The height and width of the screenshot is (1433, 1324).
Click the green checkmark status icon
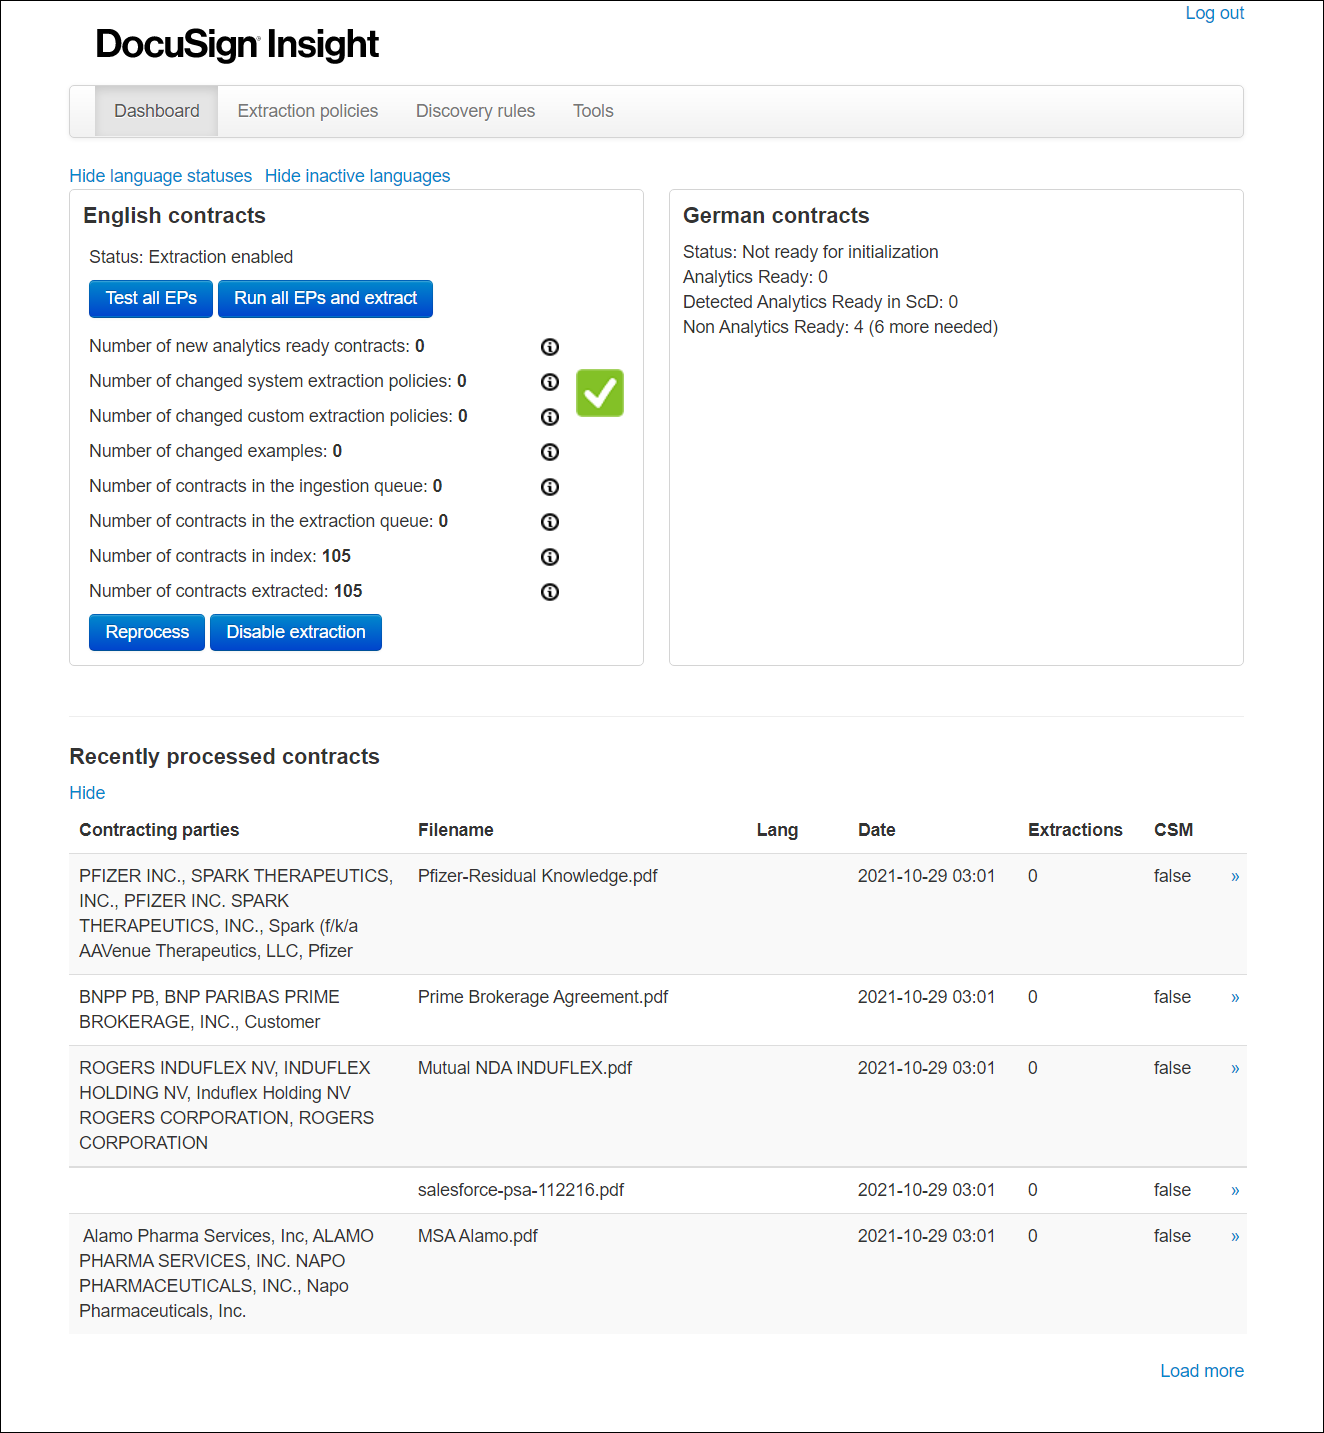coord(599,393)
